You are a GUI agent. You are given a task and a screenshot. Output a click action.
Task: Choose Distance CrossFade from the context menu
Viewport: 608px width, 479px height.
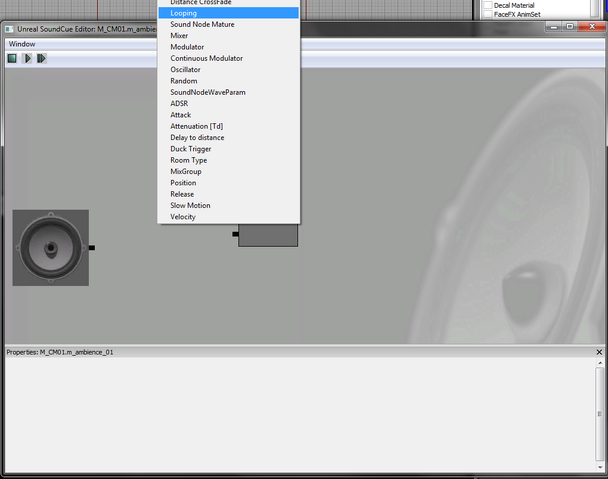(x=229, y=3)
